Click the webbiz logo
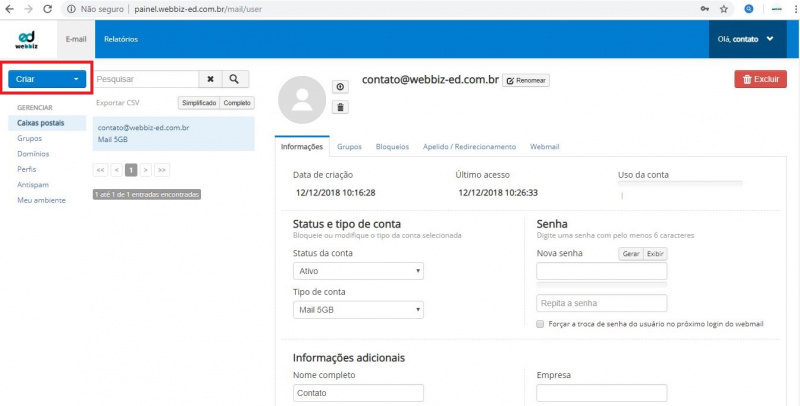Screen dimensions: 800x406 click(x=26, y=39)
